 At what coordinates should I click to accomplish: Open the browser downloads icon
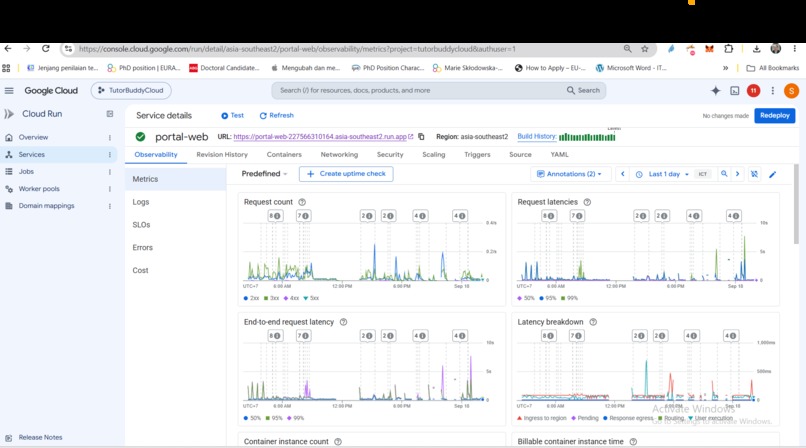[x=756, y=49]
